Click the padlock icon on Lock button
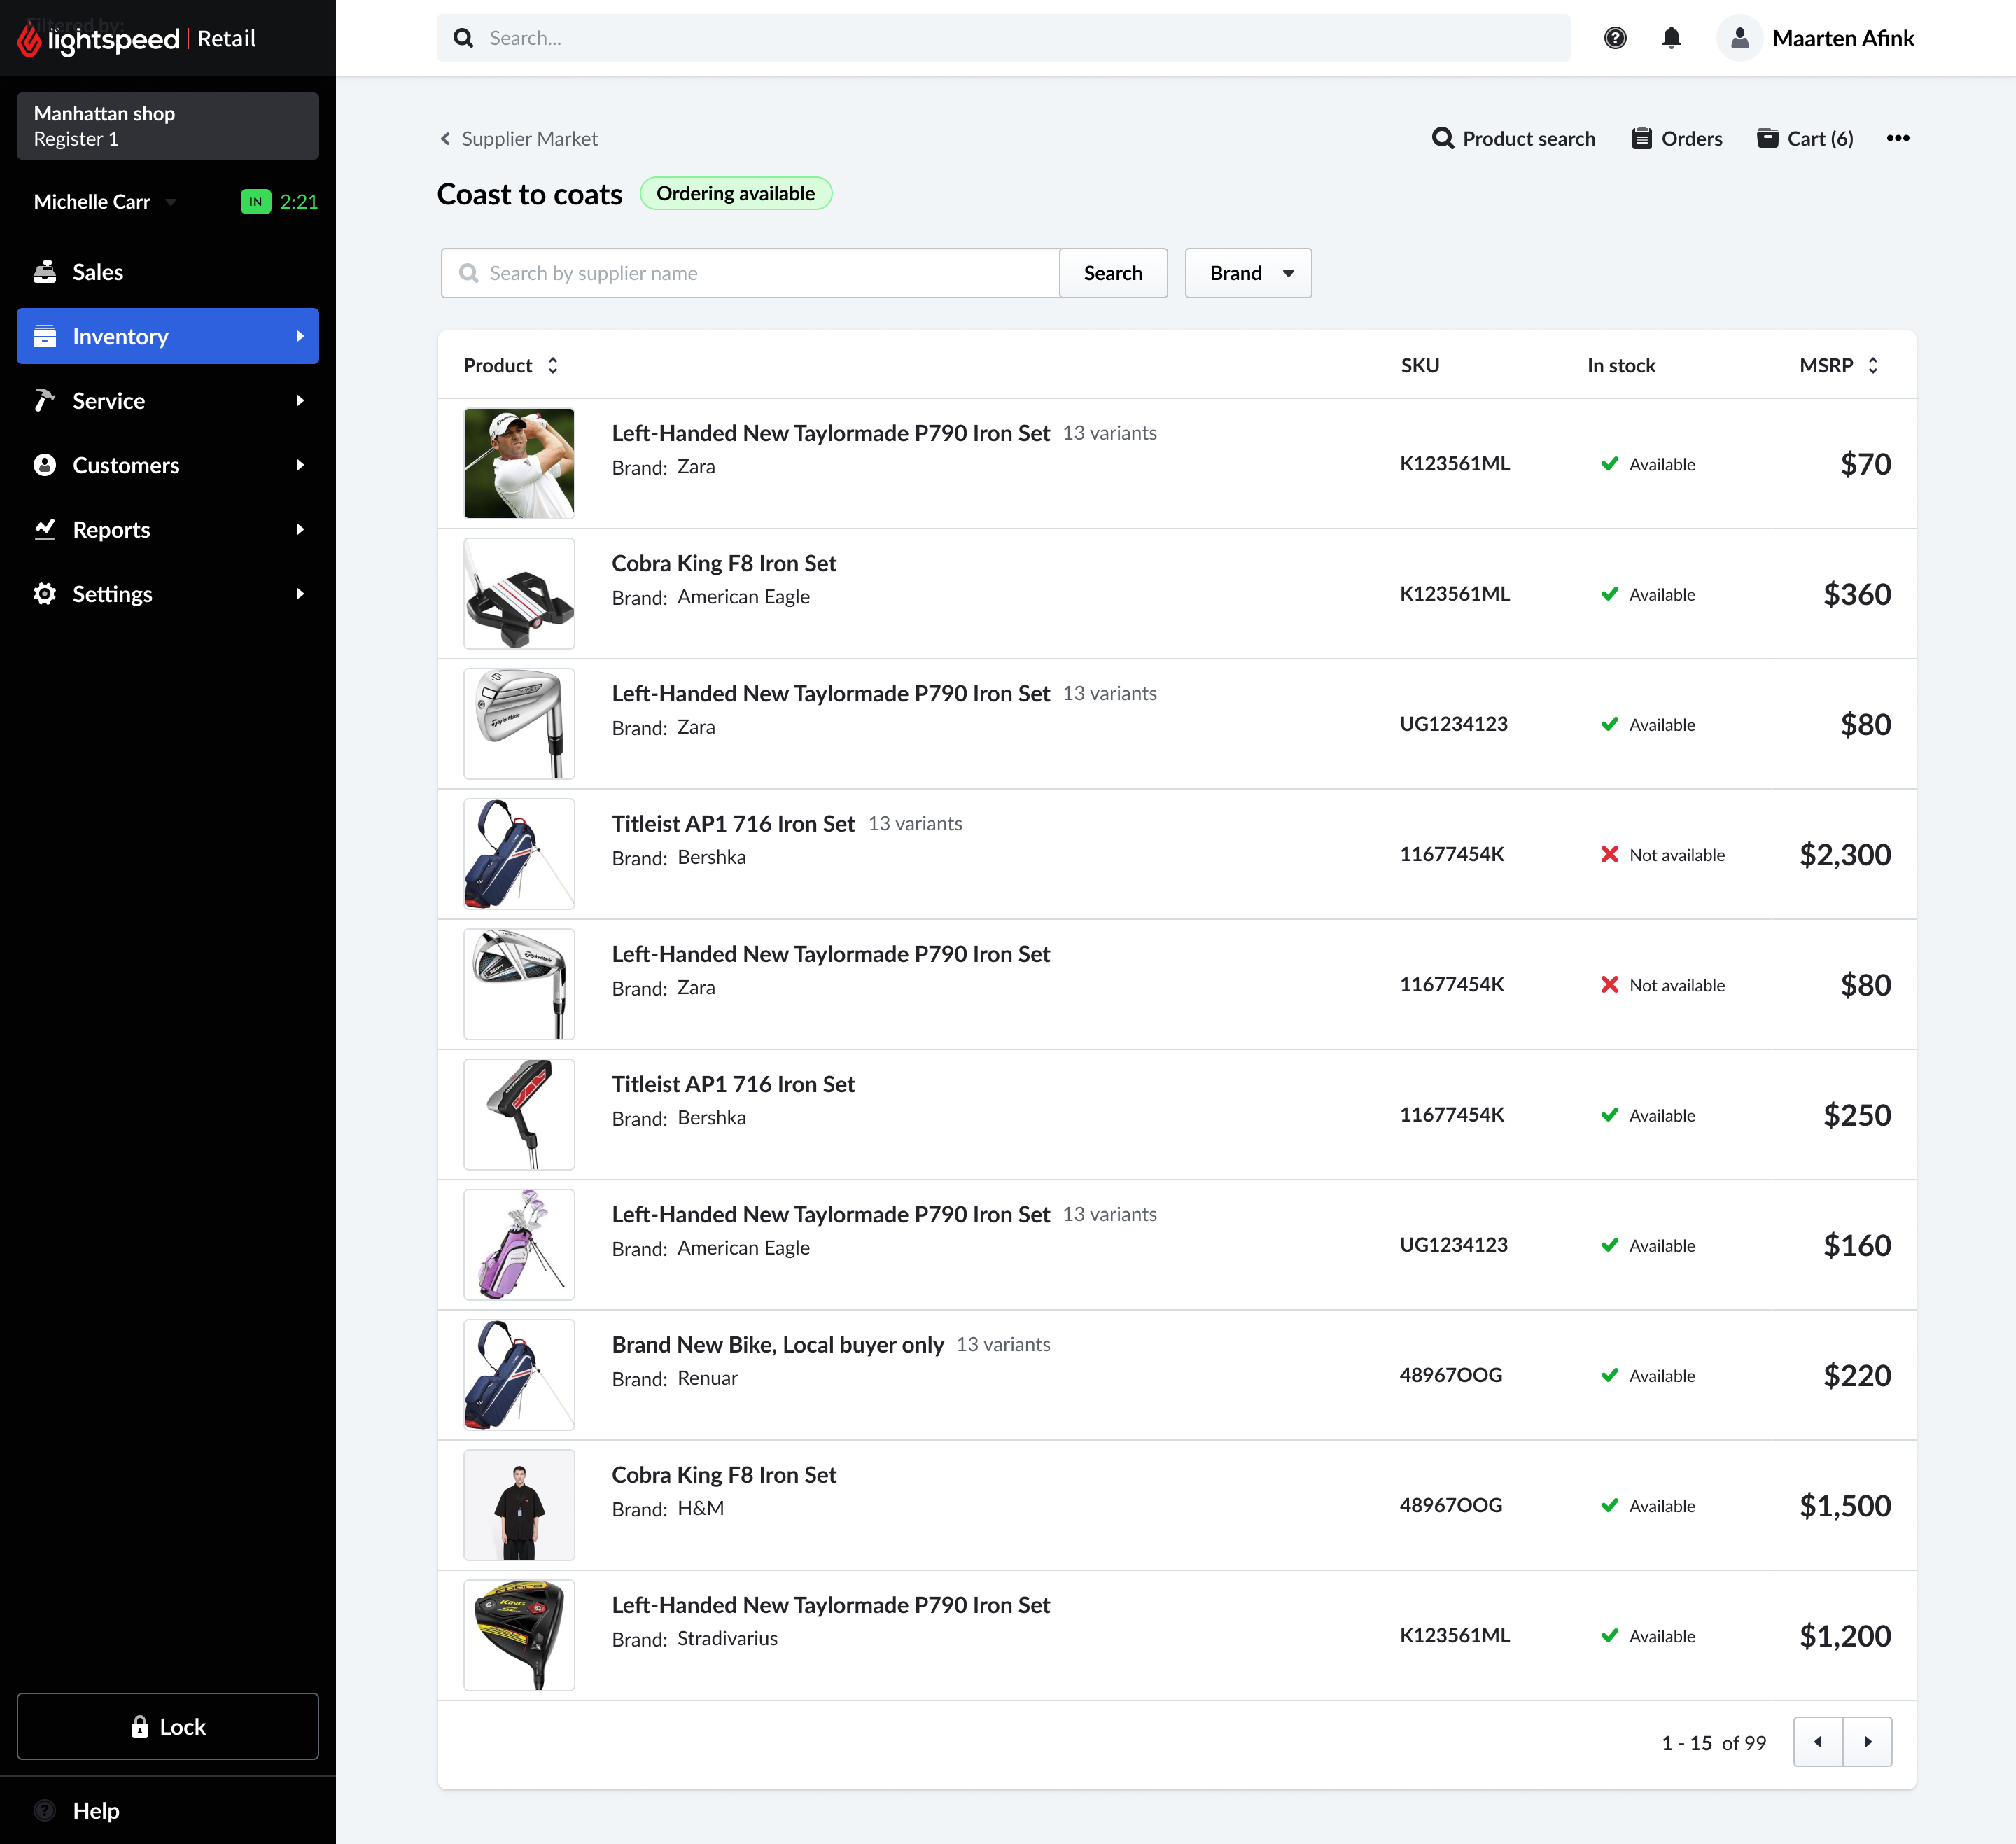The image size is (2016, 1844). click(140, 1727)
